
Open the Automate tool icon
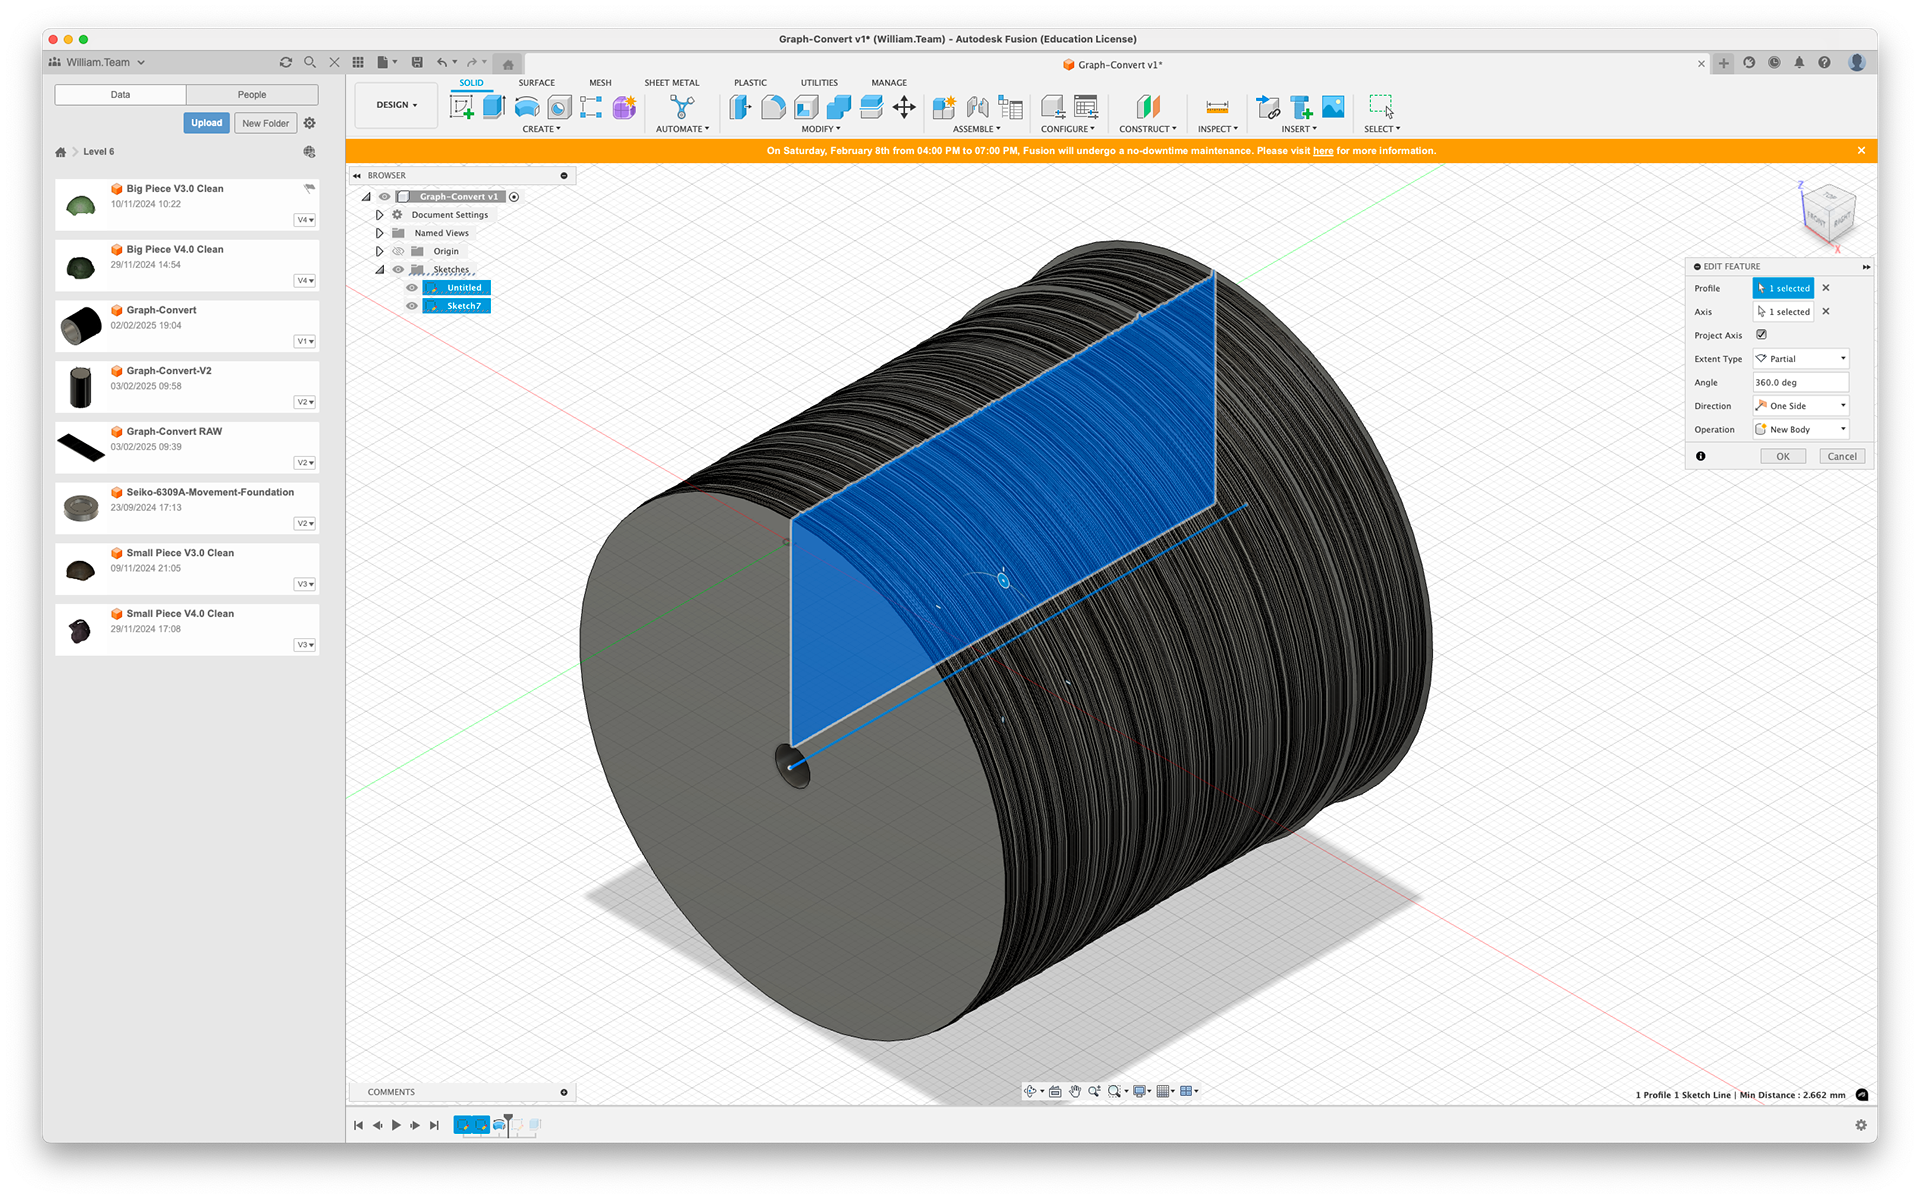pyautogui.click(x=682, y=107)
